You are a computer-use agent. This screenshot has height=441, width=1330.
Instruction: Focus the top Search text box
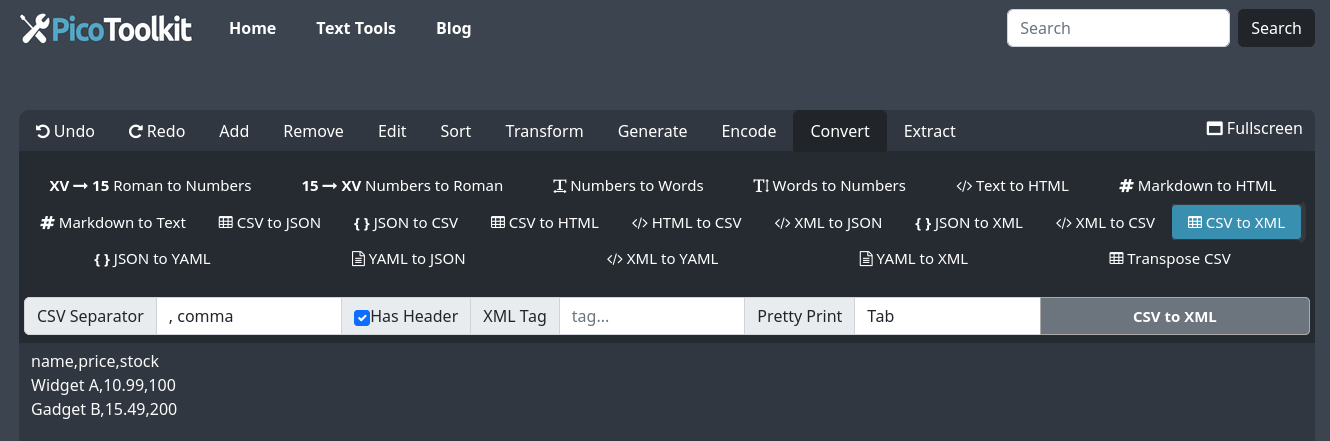coord(1117,28)
